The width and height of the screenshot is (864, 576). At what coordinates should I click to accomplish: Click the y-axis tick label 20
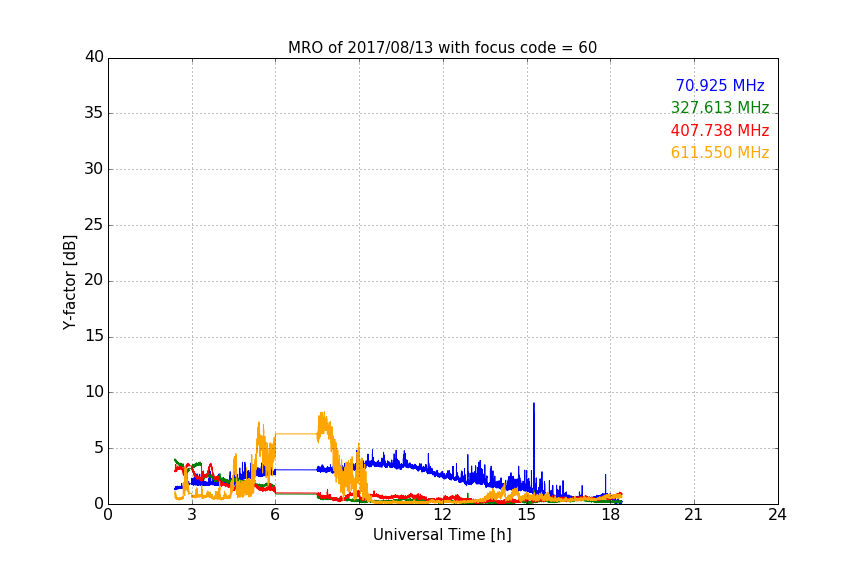(x=94, y=280)
